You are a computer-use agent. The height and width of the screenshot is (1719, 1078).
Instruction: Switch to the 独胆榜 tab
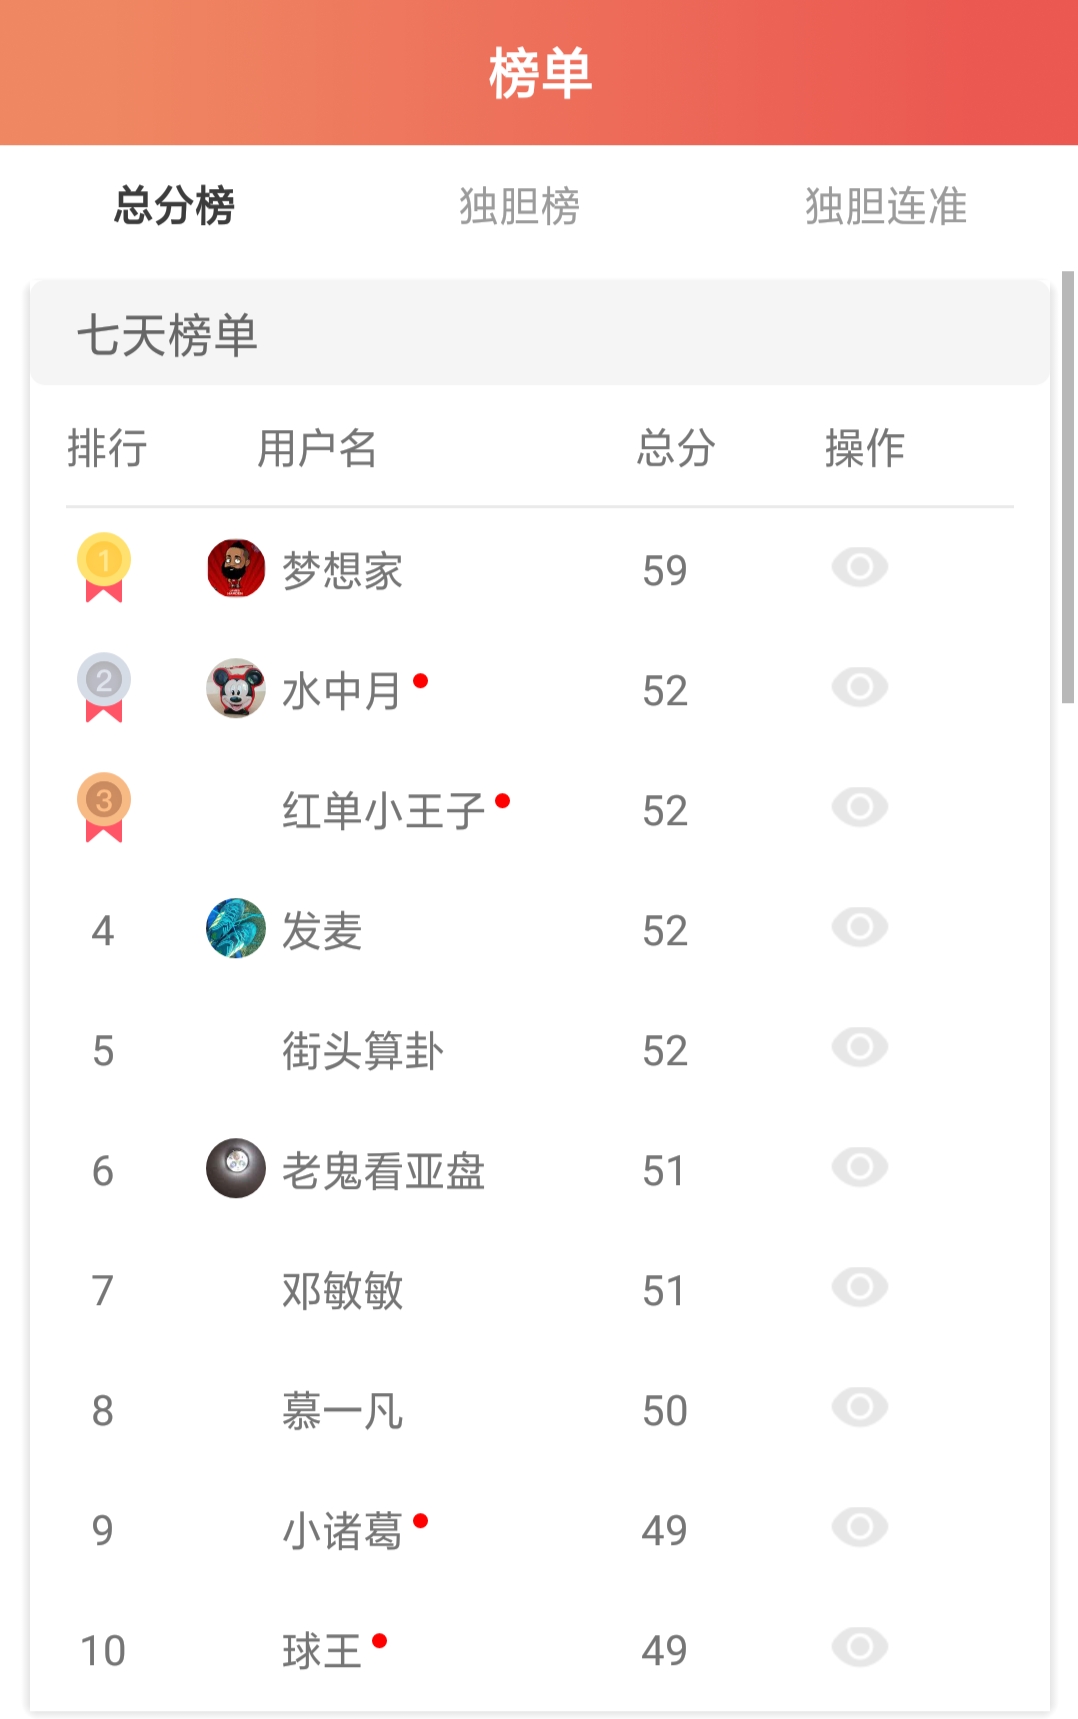point(519,206)
